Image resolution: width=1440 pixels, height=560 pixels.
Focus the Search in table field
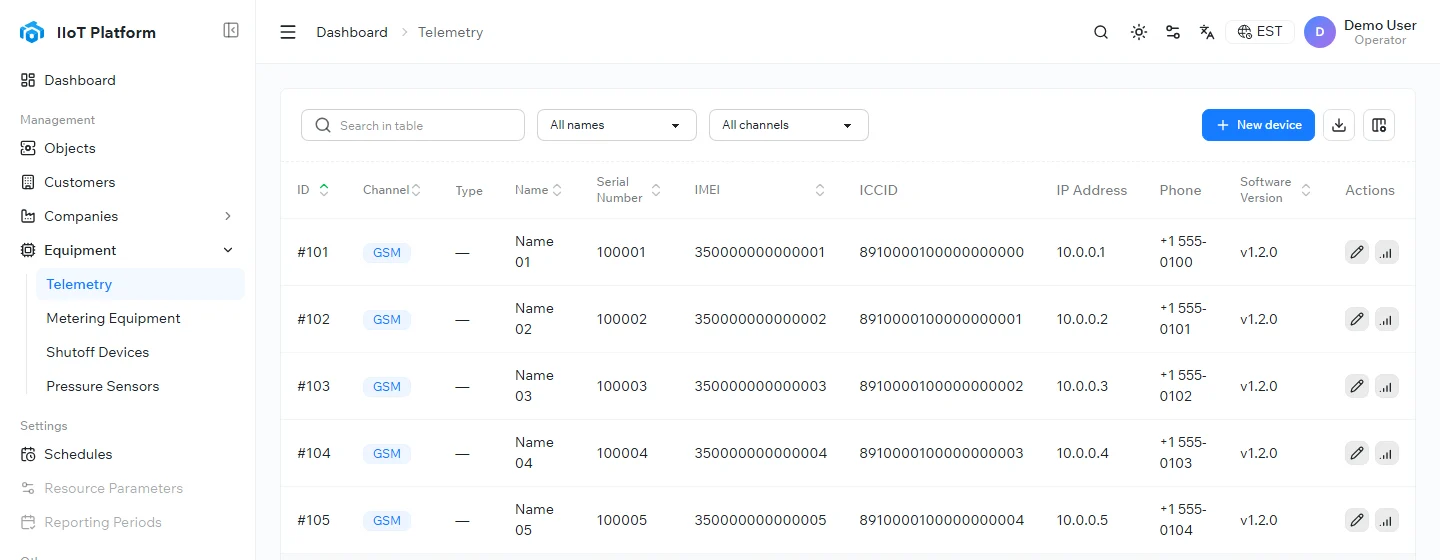413,125
